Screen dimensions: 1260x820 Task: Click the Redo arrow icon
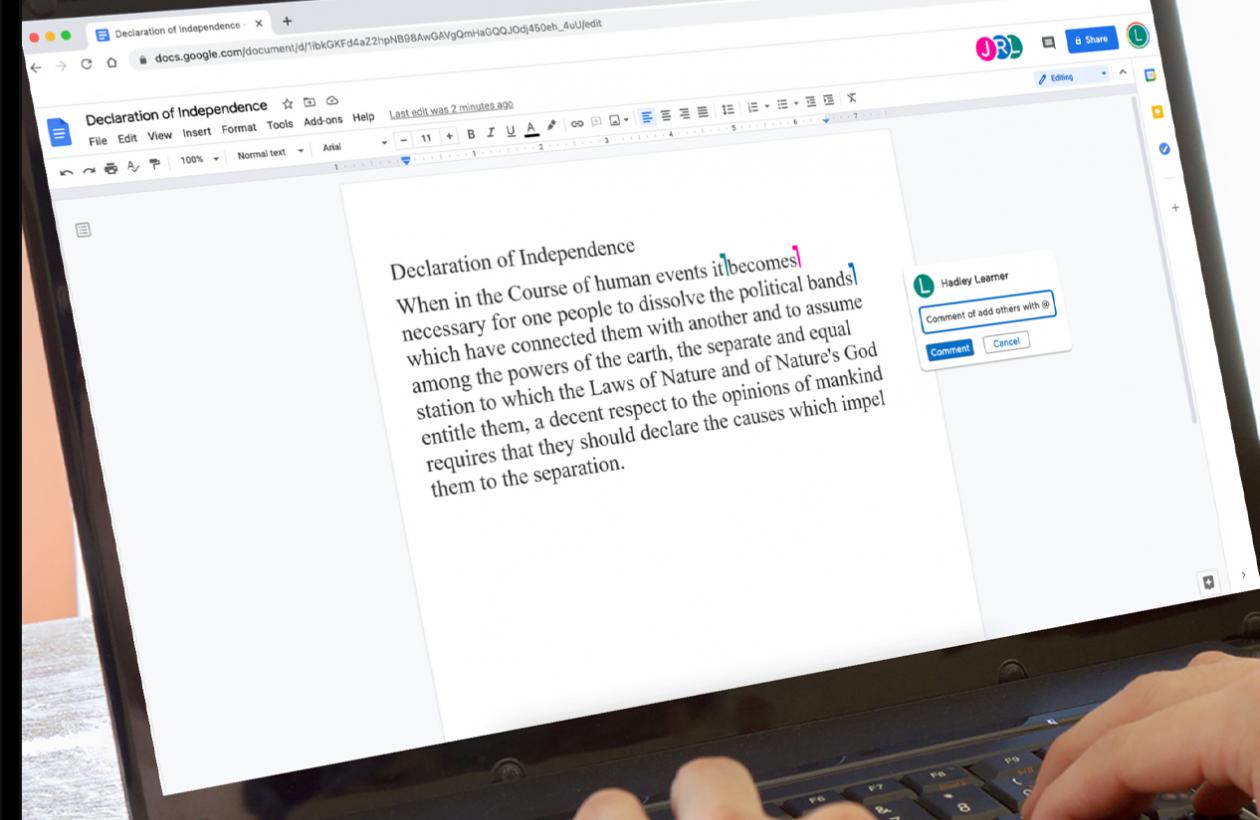click(x=89, y=170)
